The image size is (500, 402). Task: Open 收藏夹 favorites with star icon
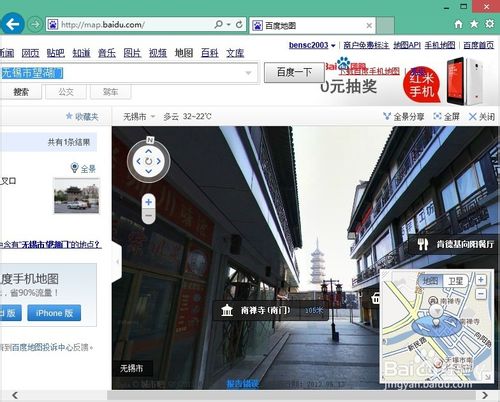pos(82,116)
